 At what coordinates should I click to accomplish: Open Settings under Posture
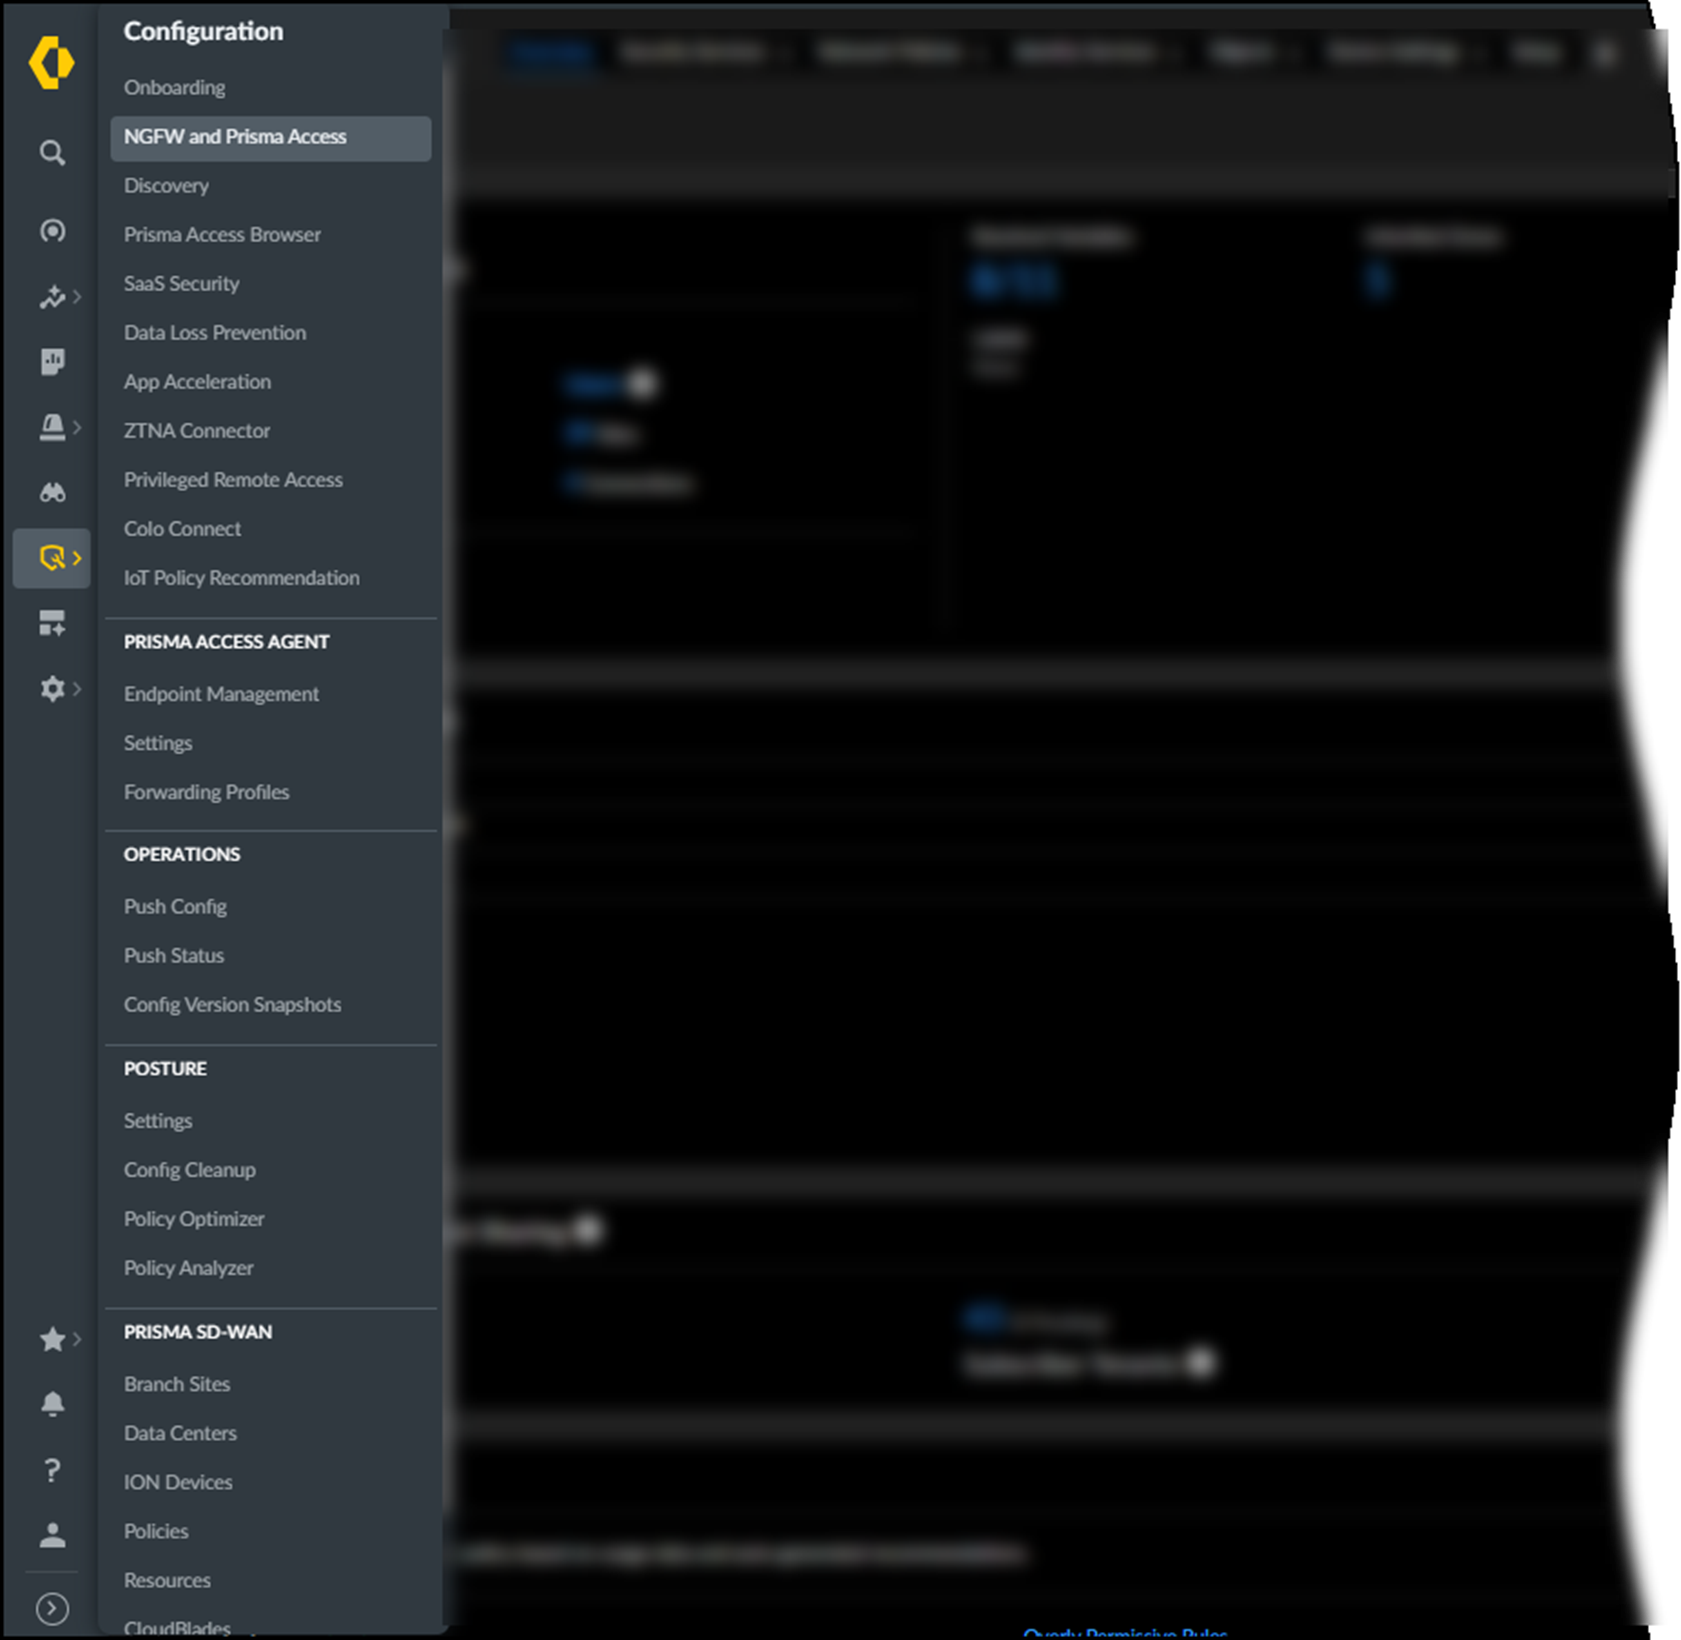pos(158,1120)
